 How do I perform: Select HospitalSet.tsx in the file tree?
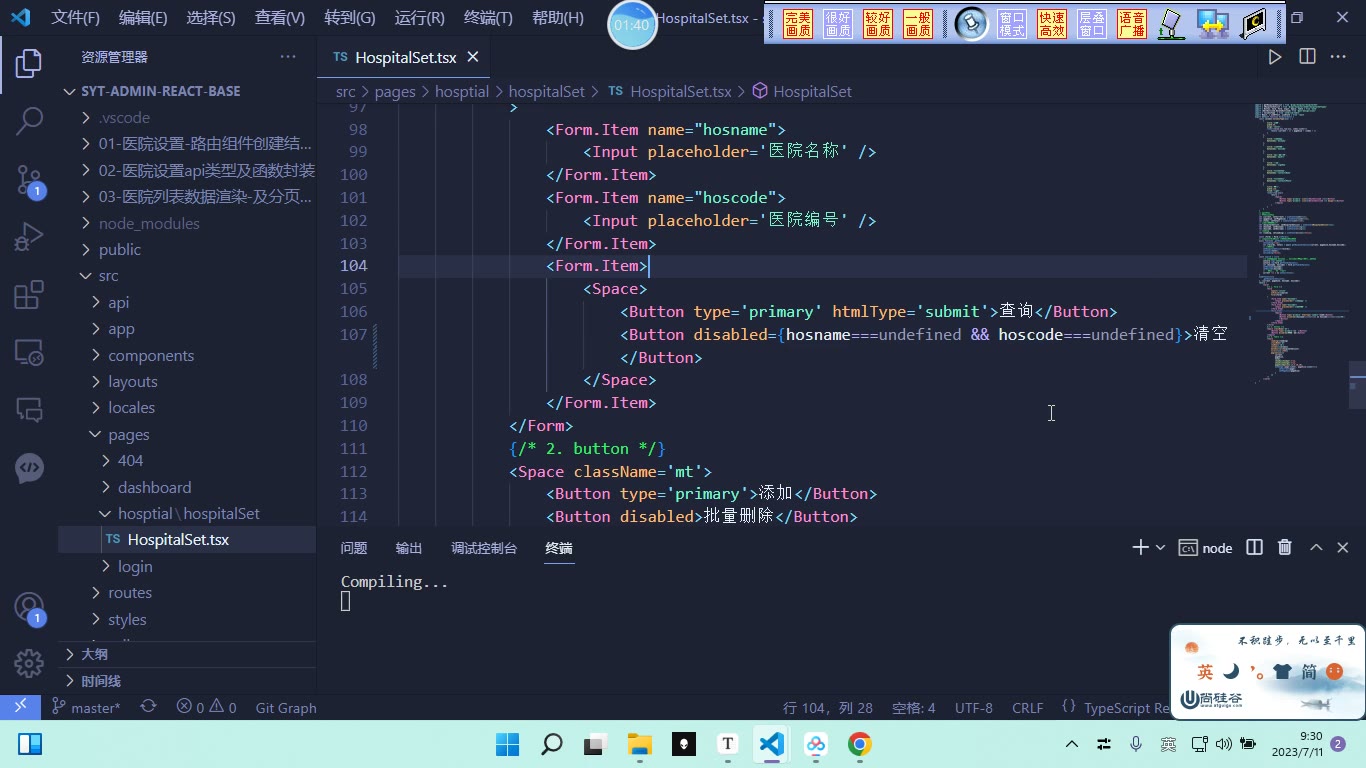point(187,539)
